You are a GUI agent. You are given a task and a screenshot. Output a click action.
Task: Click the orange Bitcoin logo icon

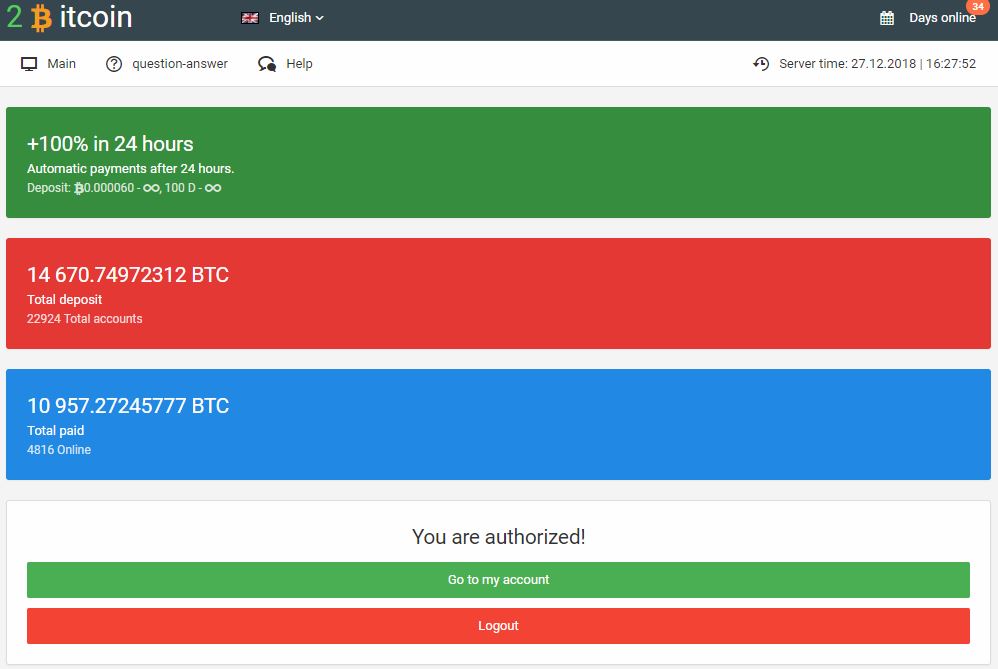pos(41,17)
